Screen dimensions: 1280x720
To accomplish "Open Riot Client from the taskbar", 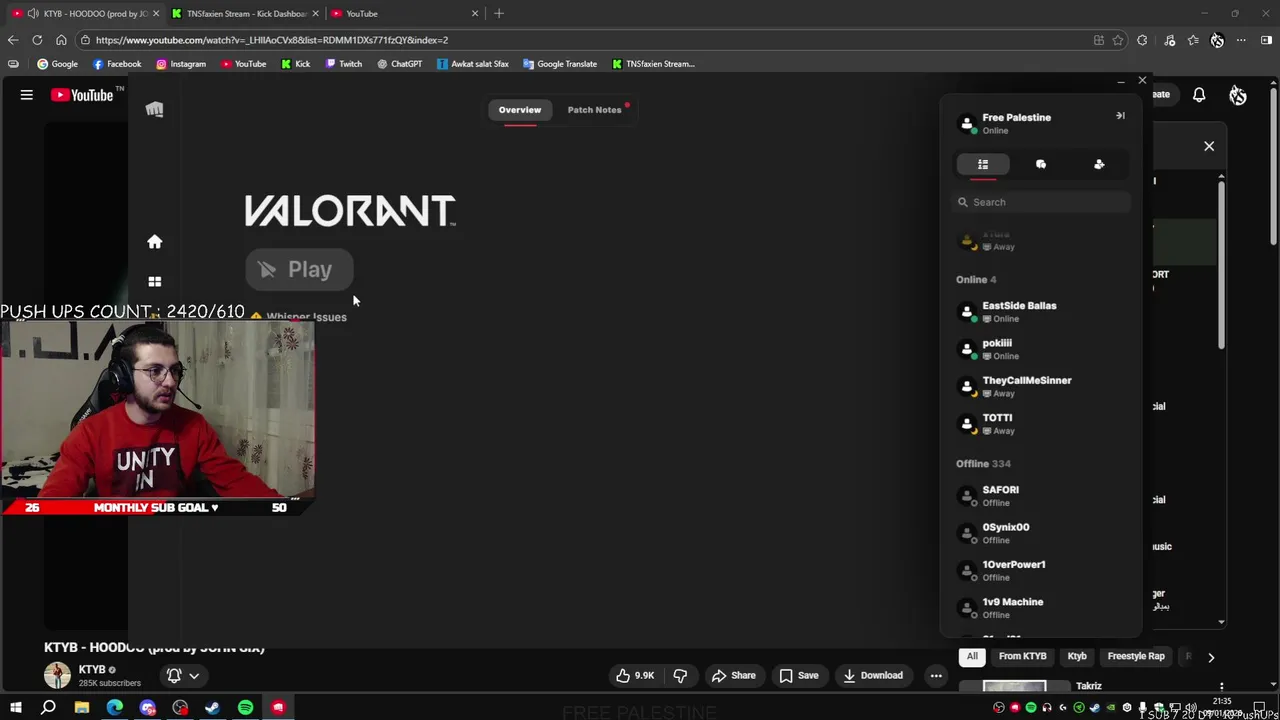I will point(278,708).
